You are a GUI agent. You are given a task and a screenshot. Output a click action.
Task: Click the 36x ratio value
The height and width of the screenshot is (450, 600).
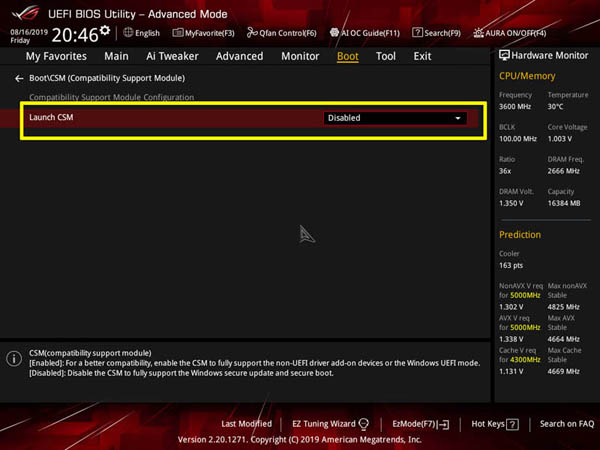point(505,171)
